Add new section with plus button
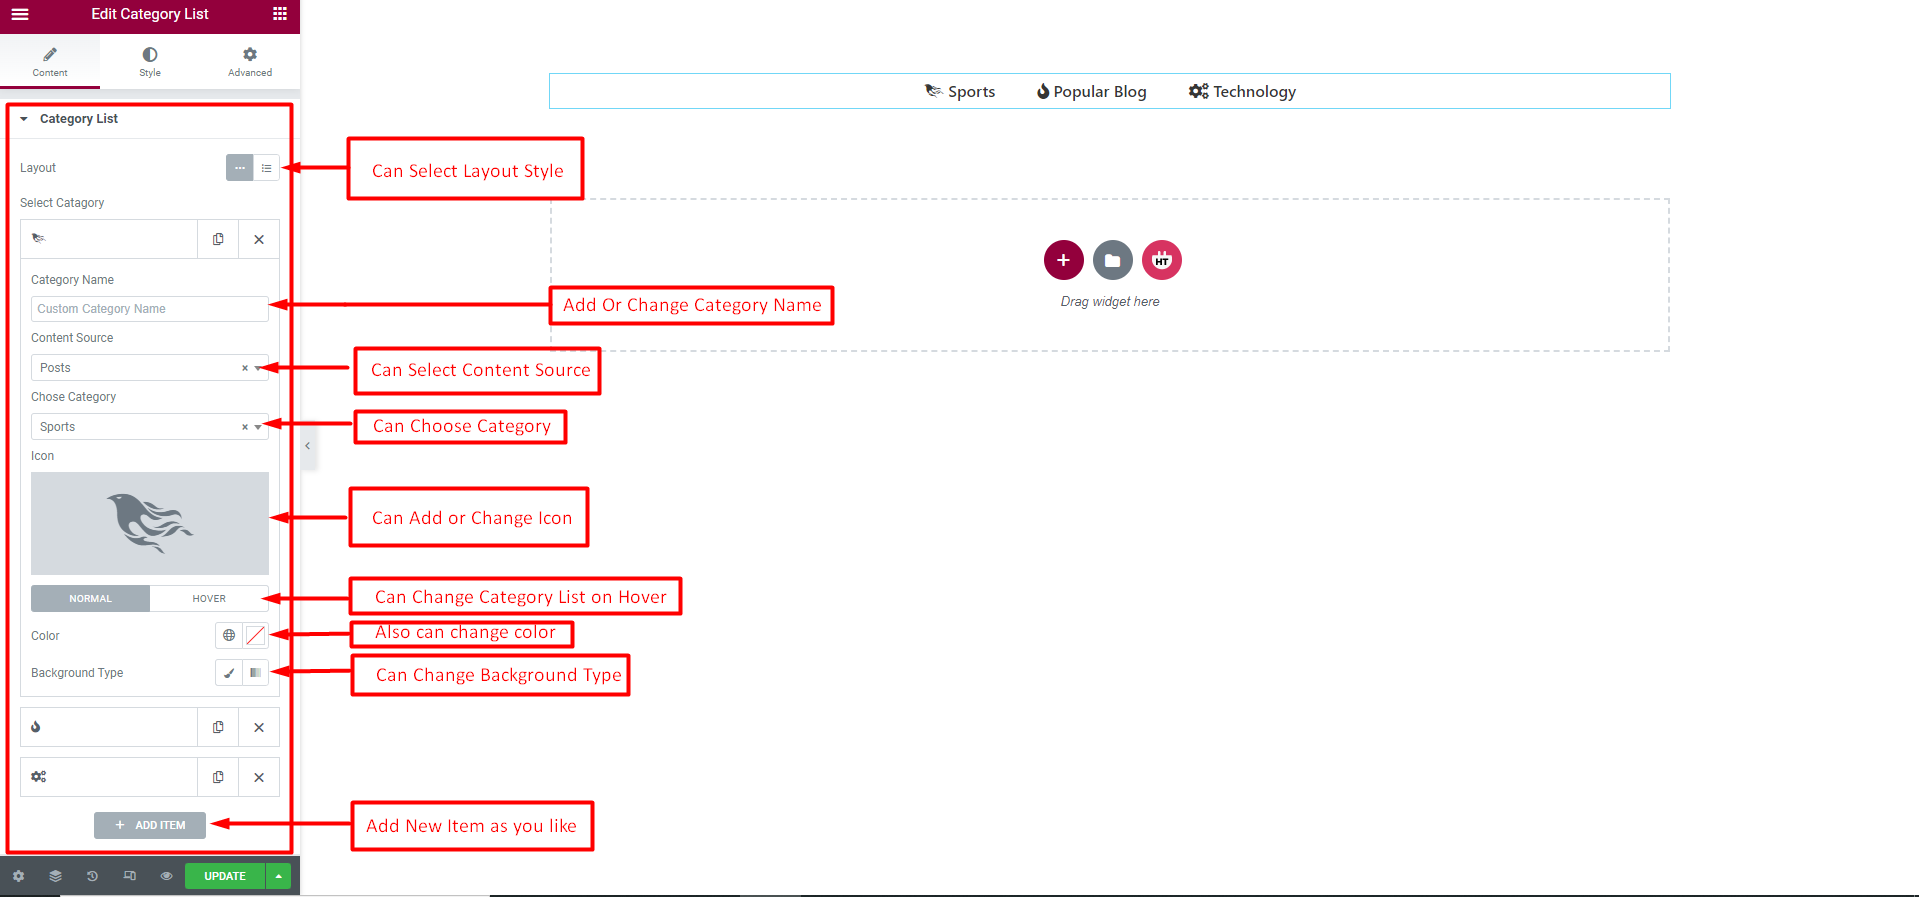This screenshot has width=1919, height=897. pos(1063,260)
